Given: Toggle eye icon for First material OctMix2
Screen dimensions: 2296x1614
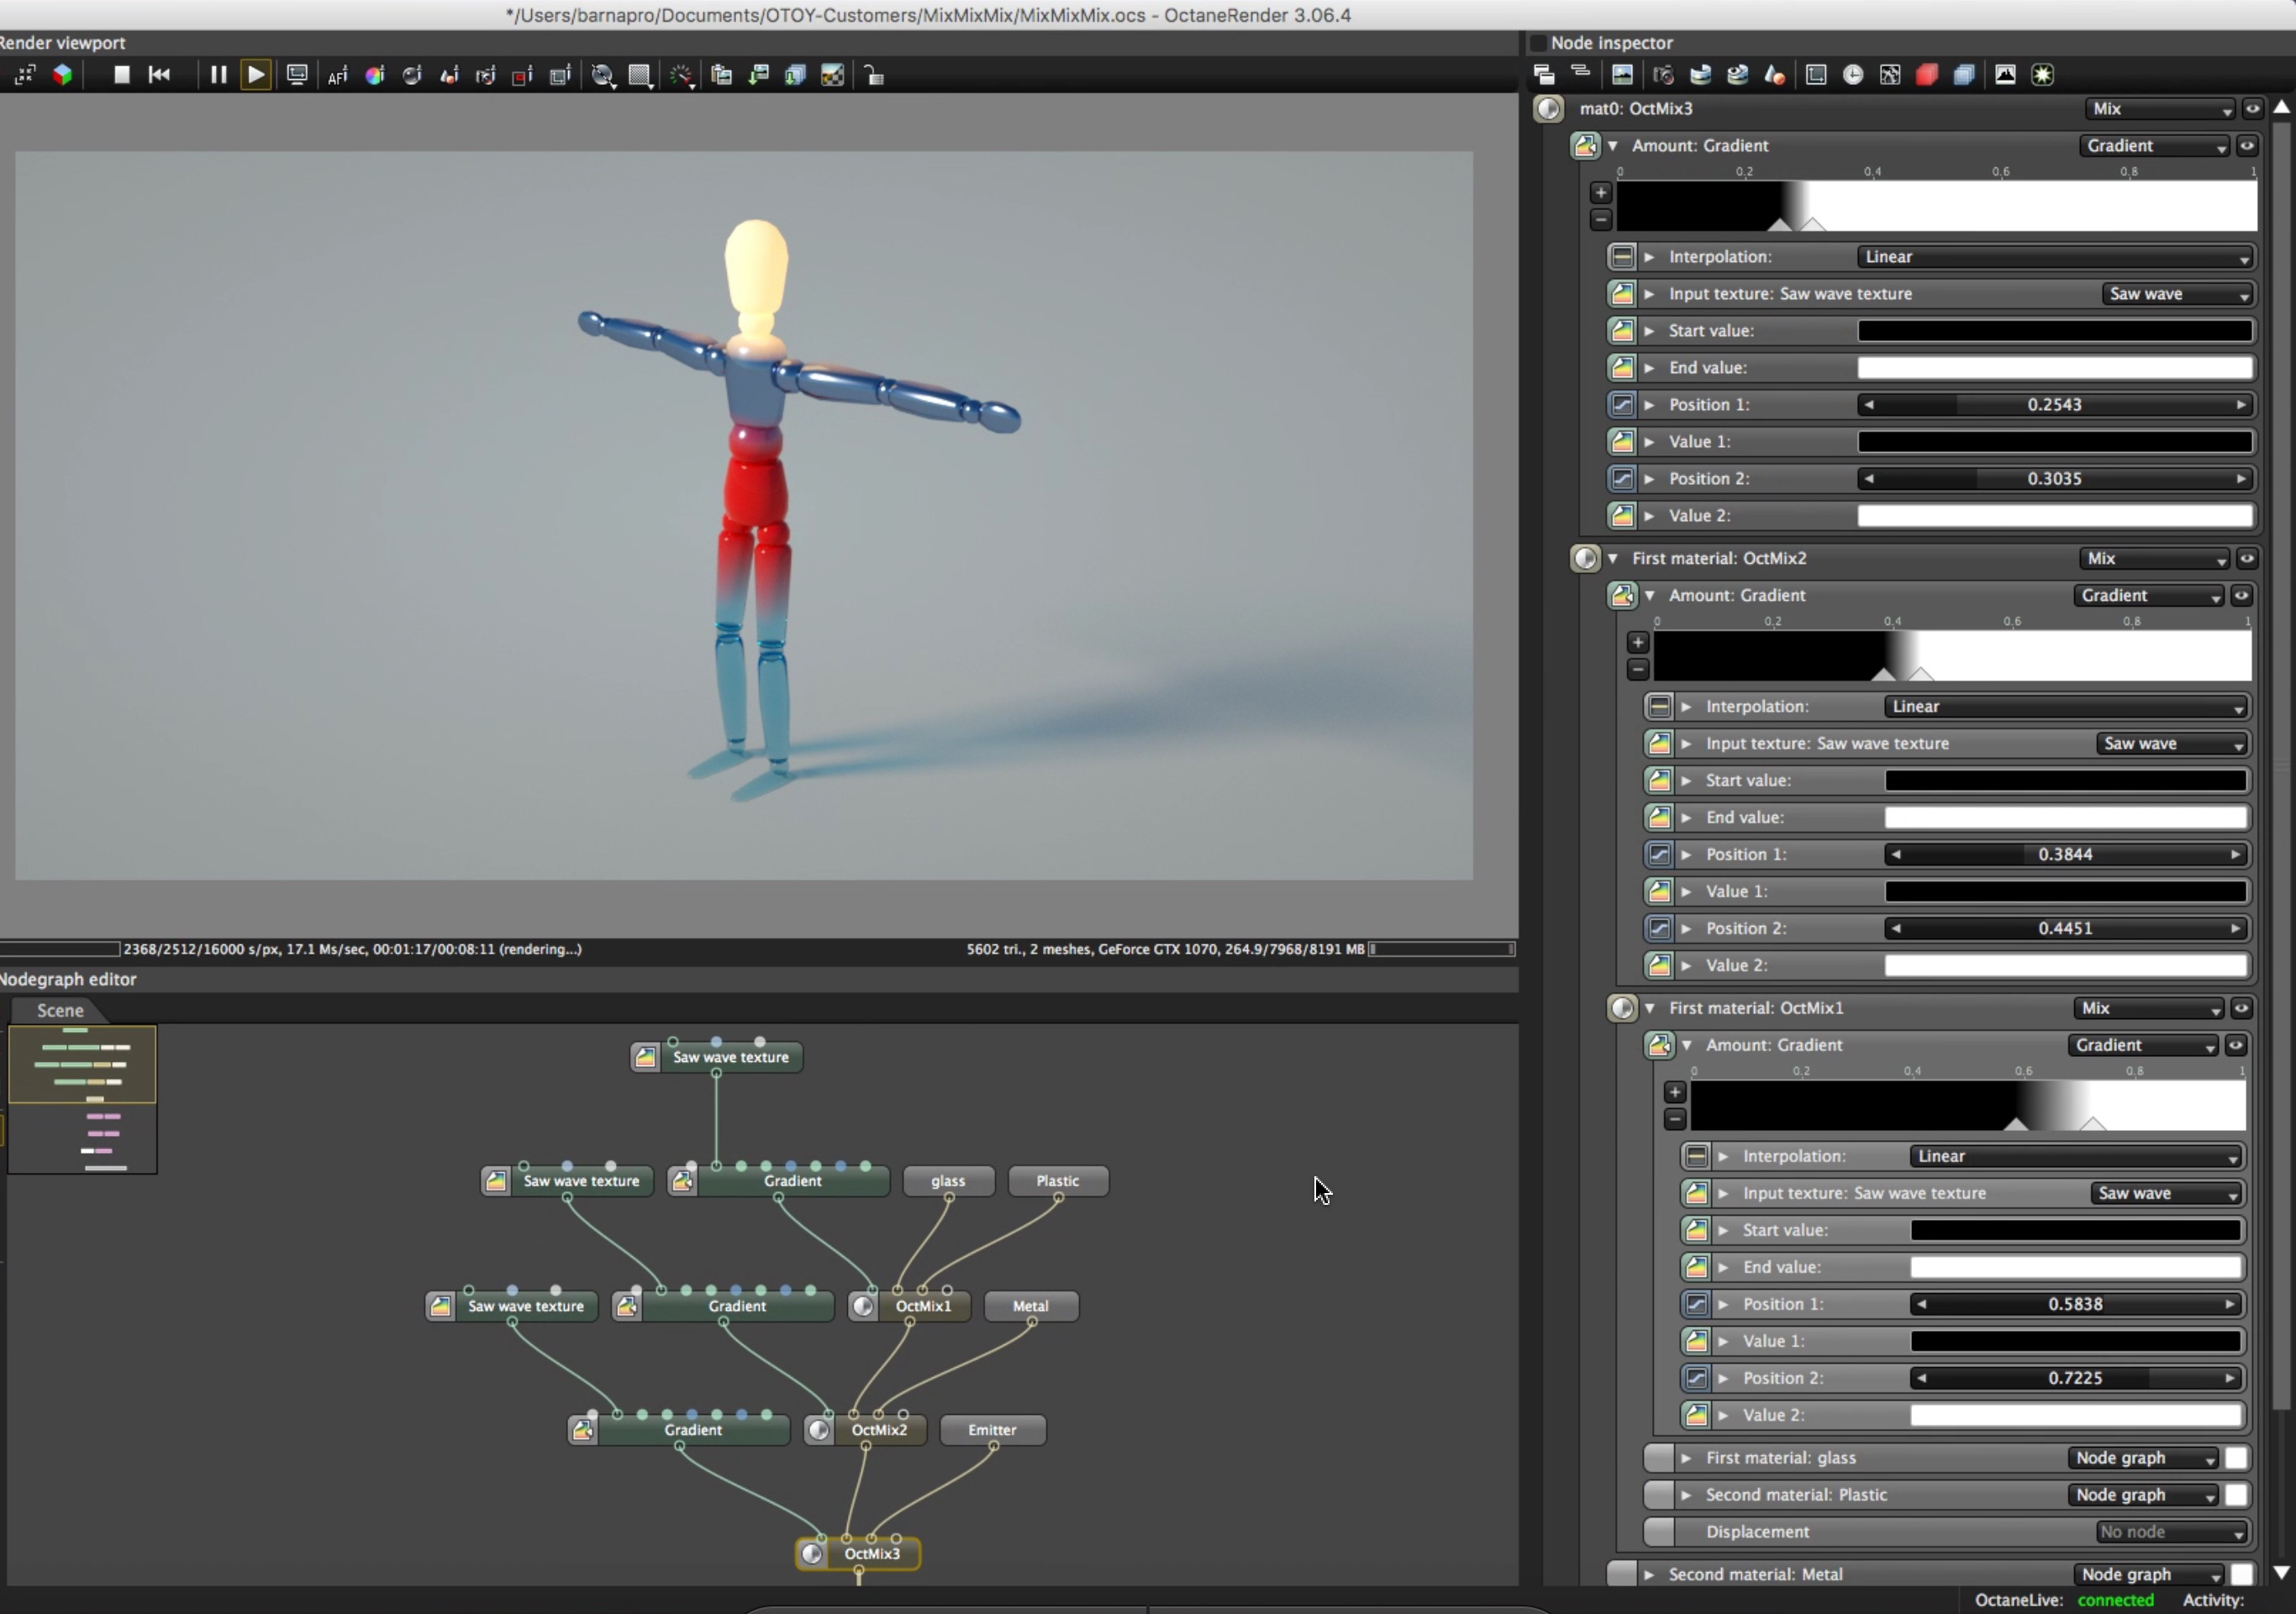Looking at the screenshot, I should 2247,558.
